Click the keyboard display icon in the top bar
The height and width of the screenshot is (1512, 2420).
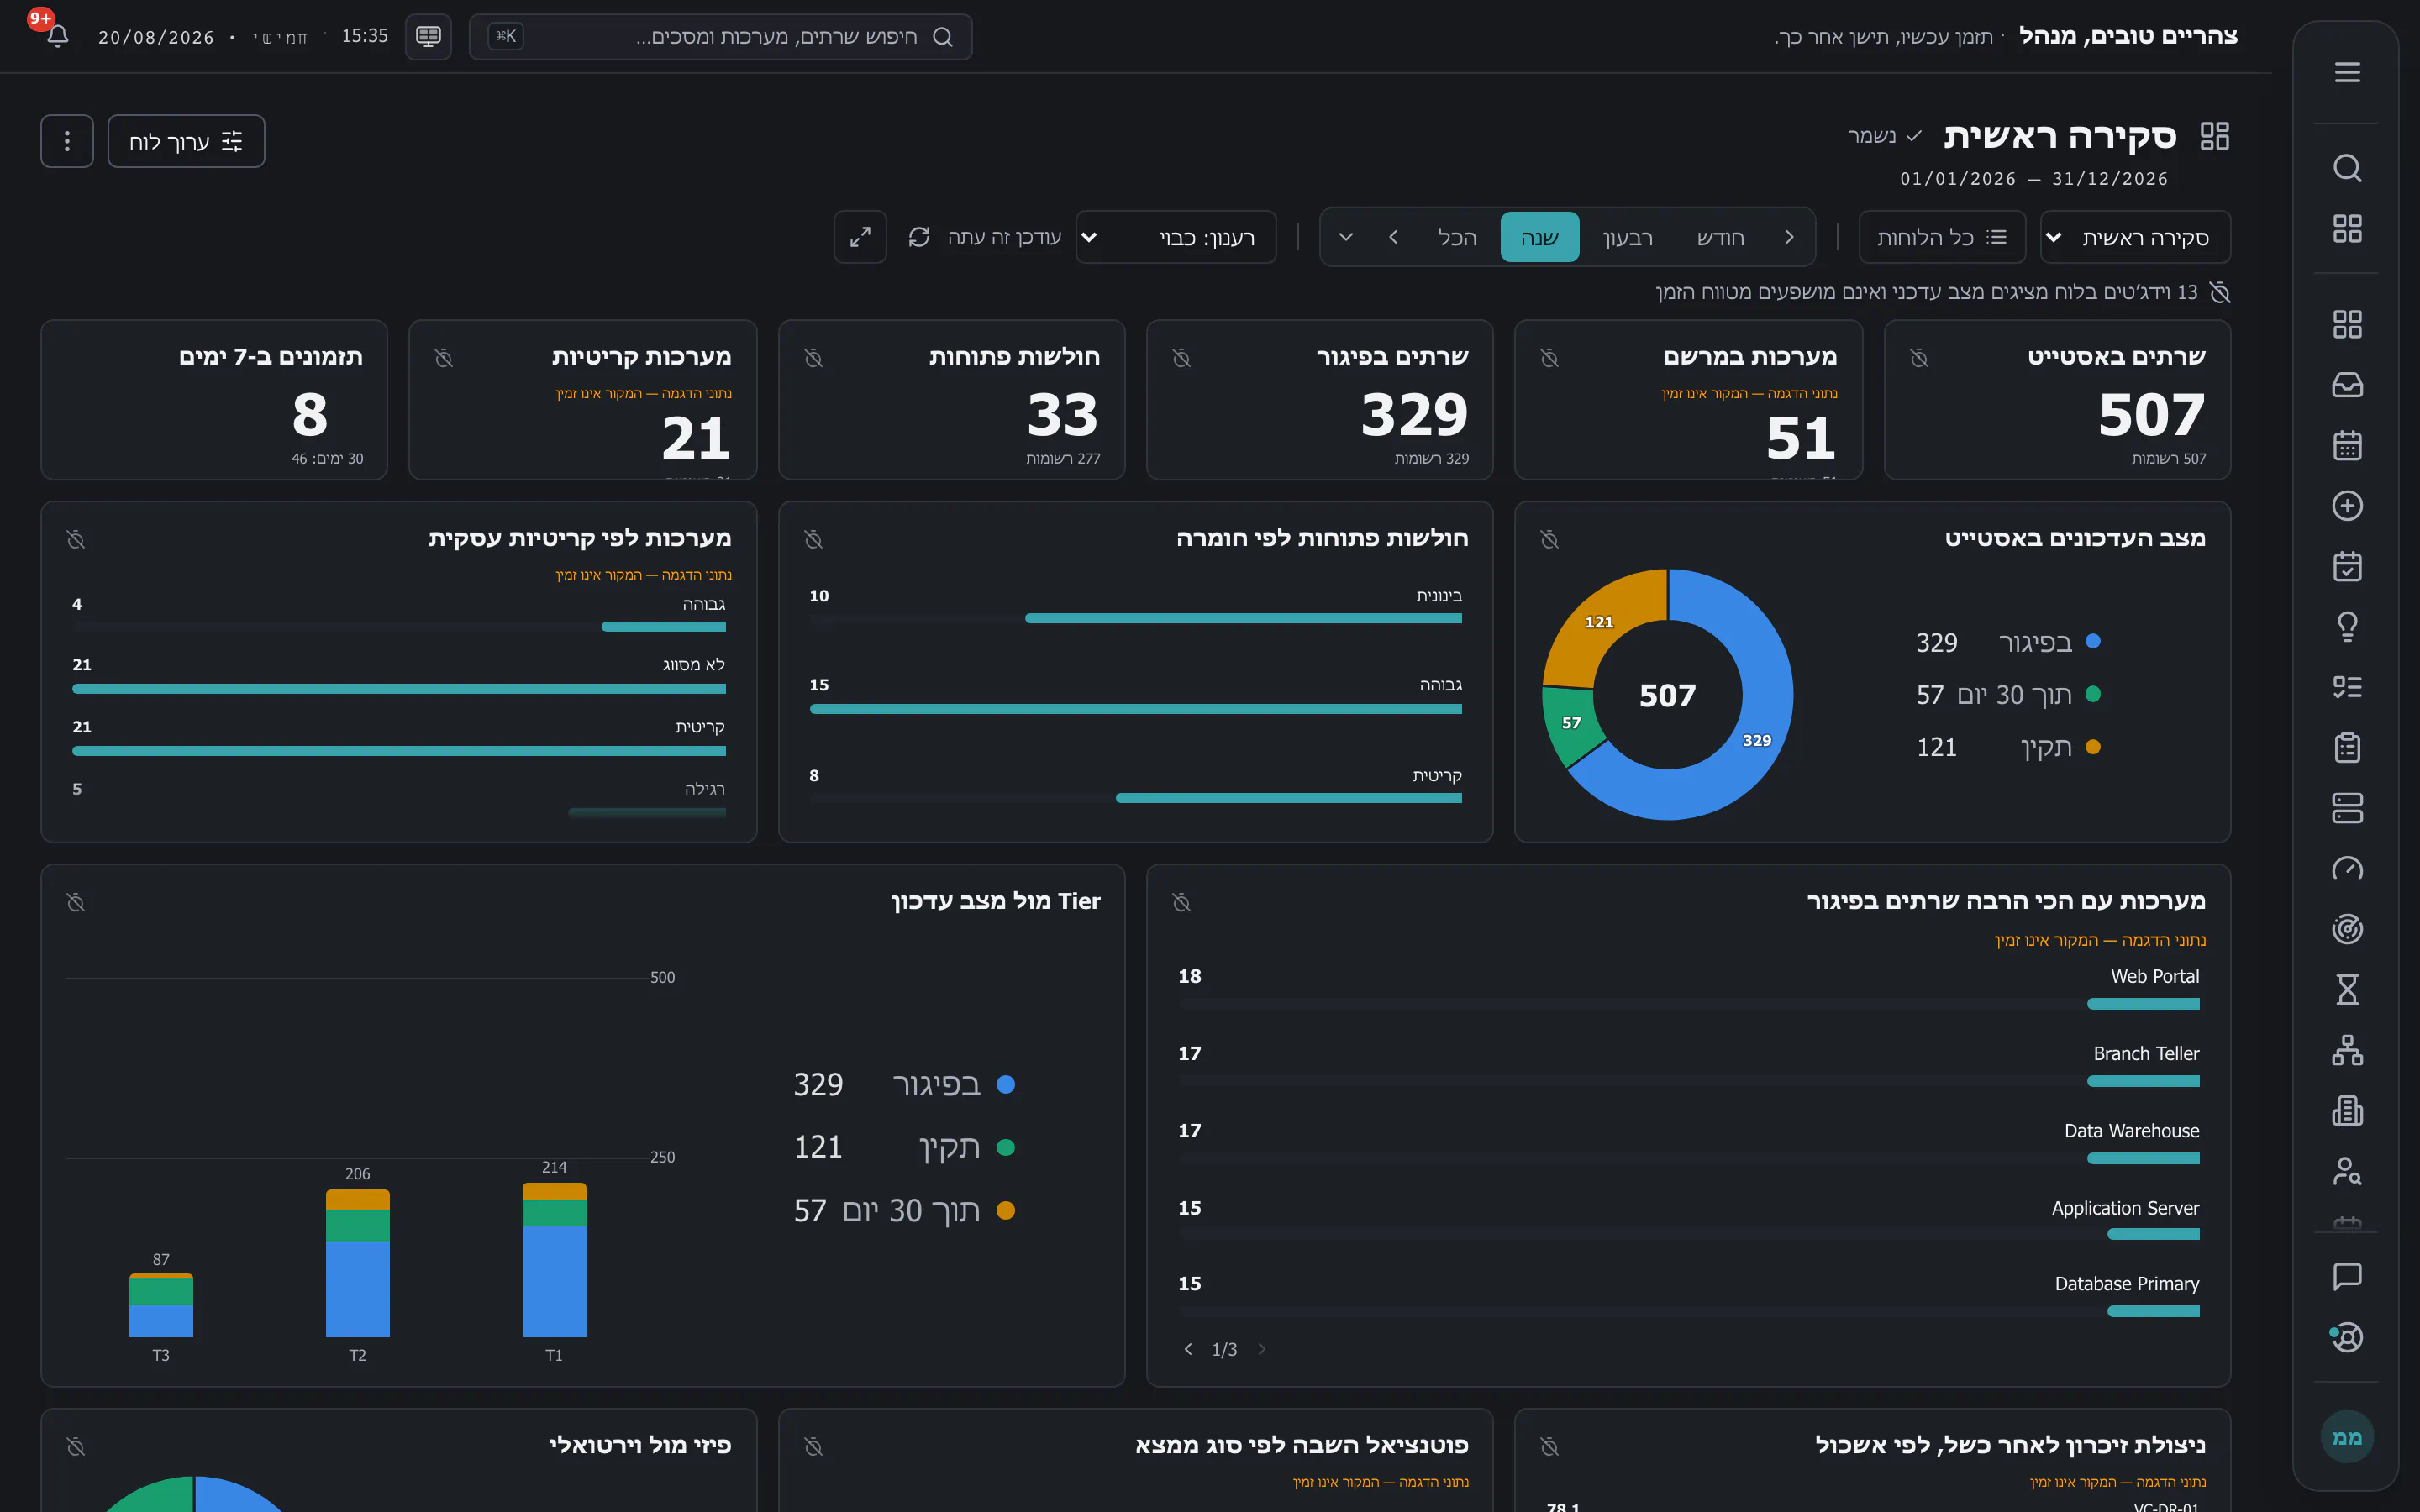(x=428, y=37)
